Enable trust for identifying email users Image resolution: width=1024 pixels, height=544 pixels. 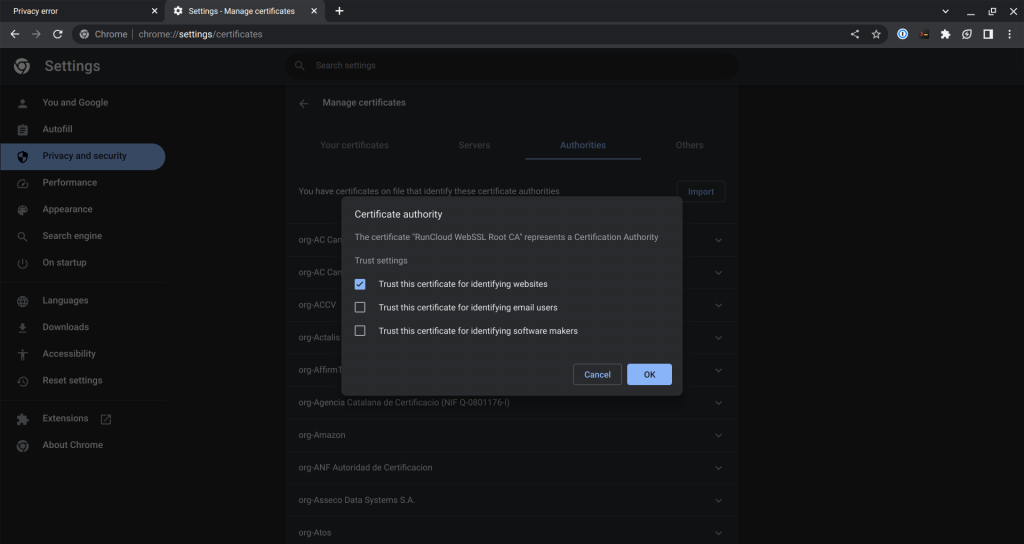click(360, 308)
